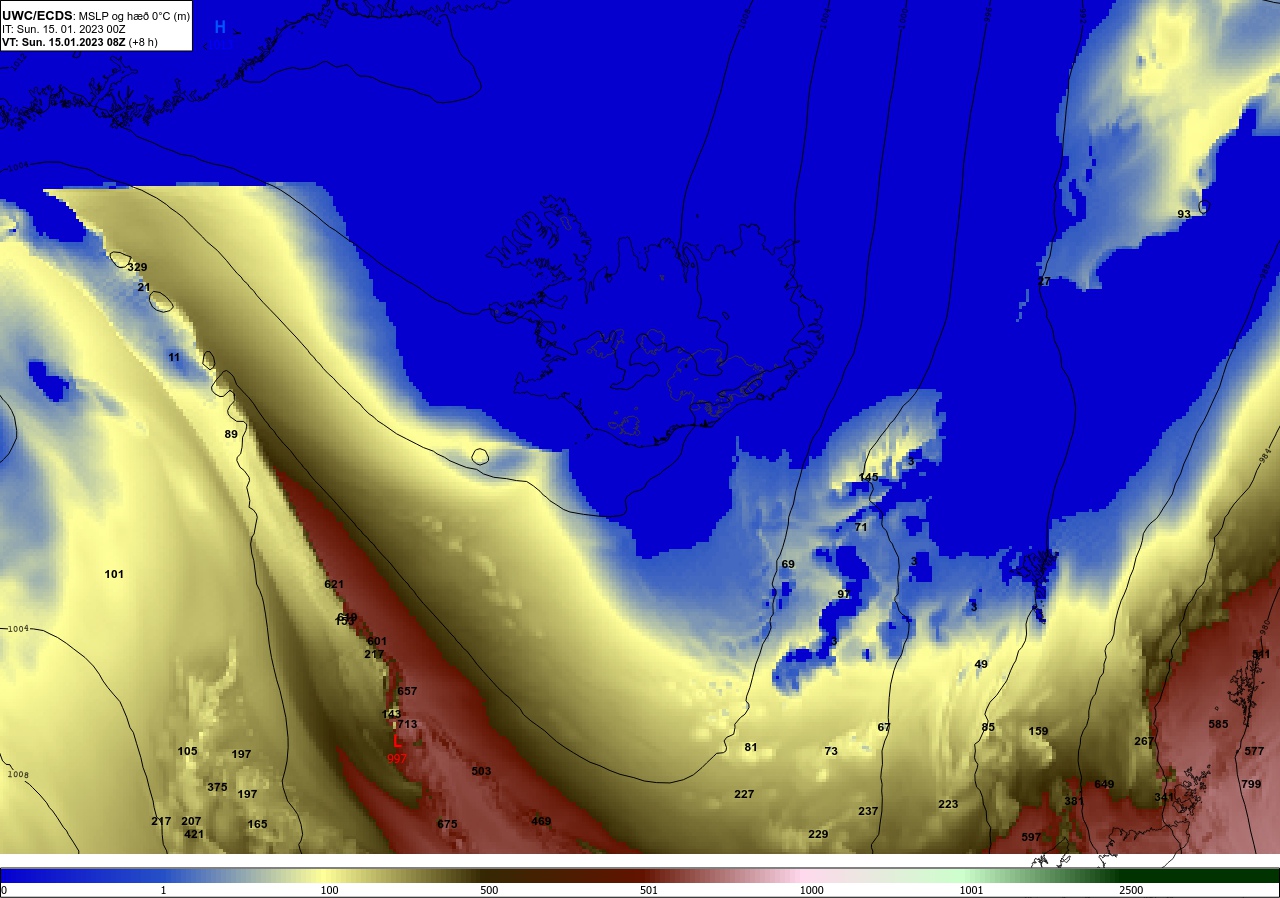Viewport: 1280px width, 898px height.
Task: Click the map value 675
Action: pos(447,824)
